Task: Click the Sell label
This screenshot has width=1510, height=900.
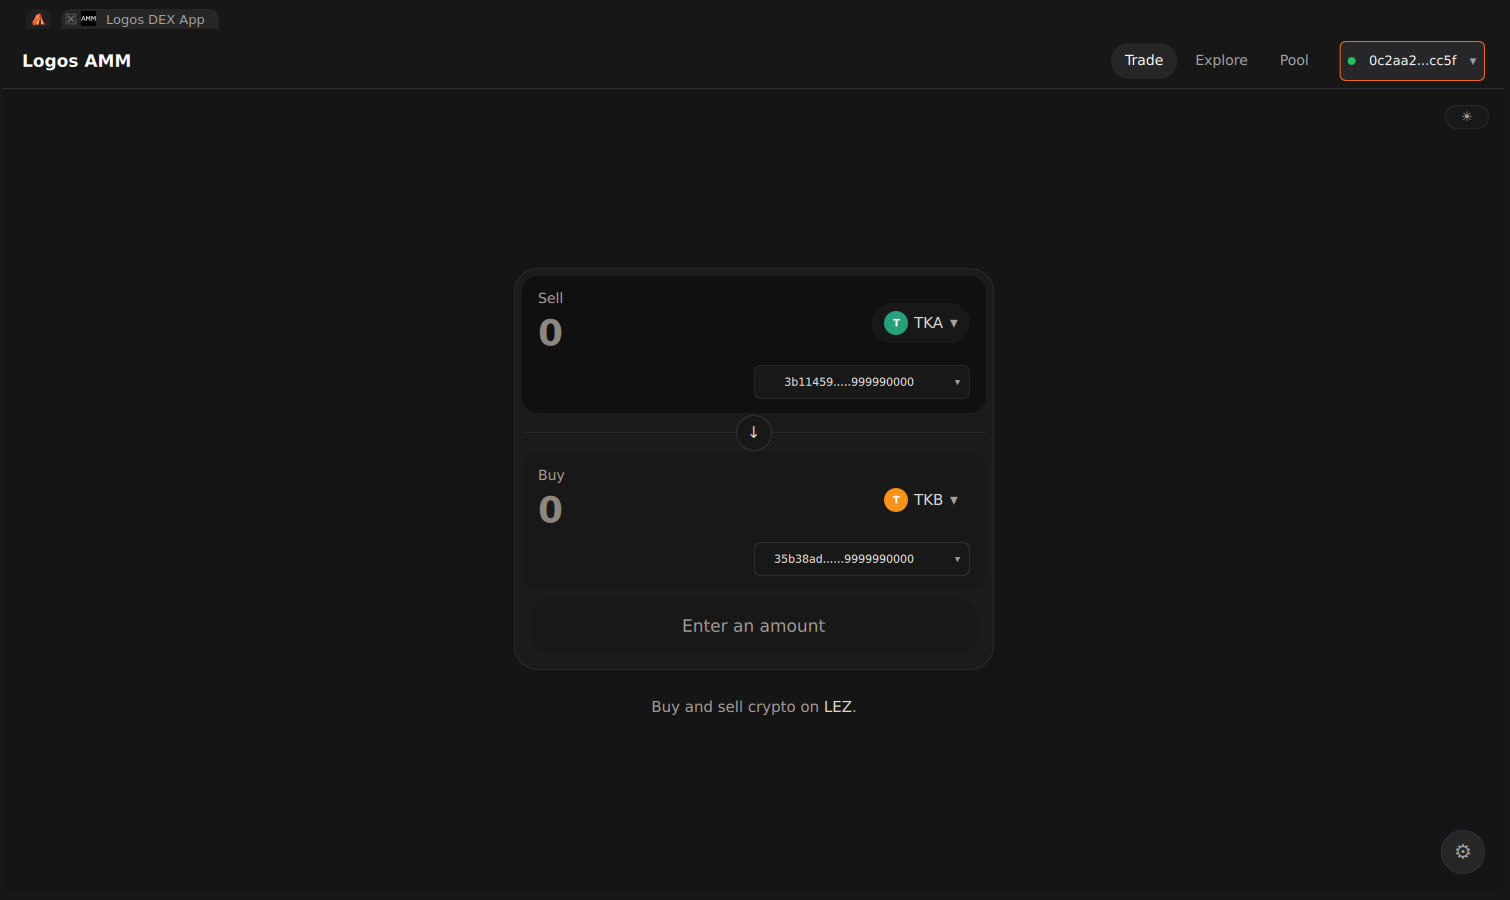Action: tap(550, 298)
